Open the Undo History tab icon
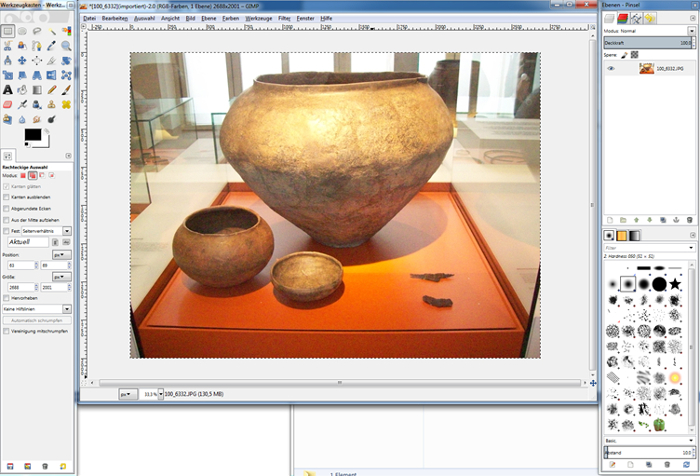 pyautogui.click(x=650, y=17)
